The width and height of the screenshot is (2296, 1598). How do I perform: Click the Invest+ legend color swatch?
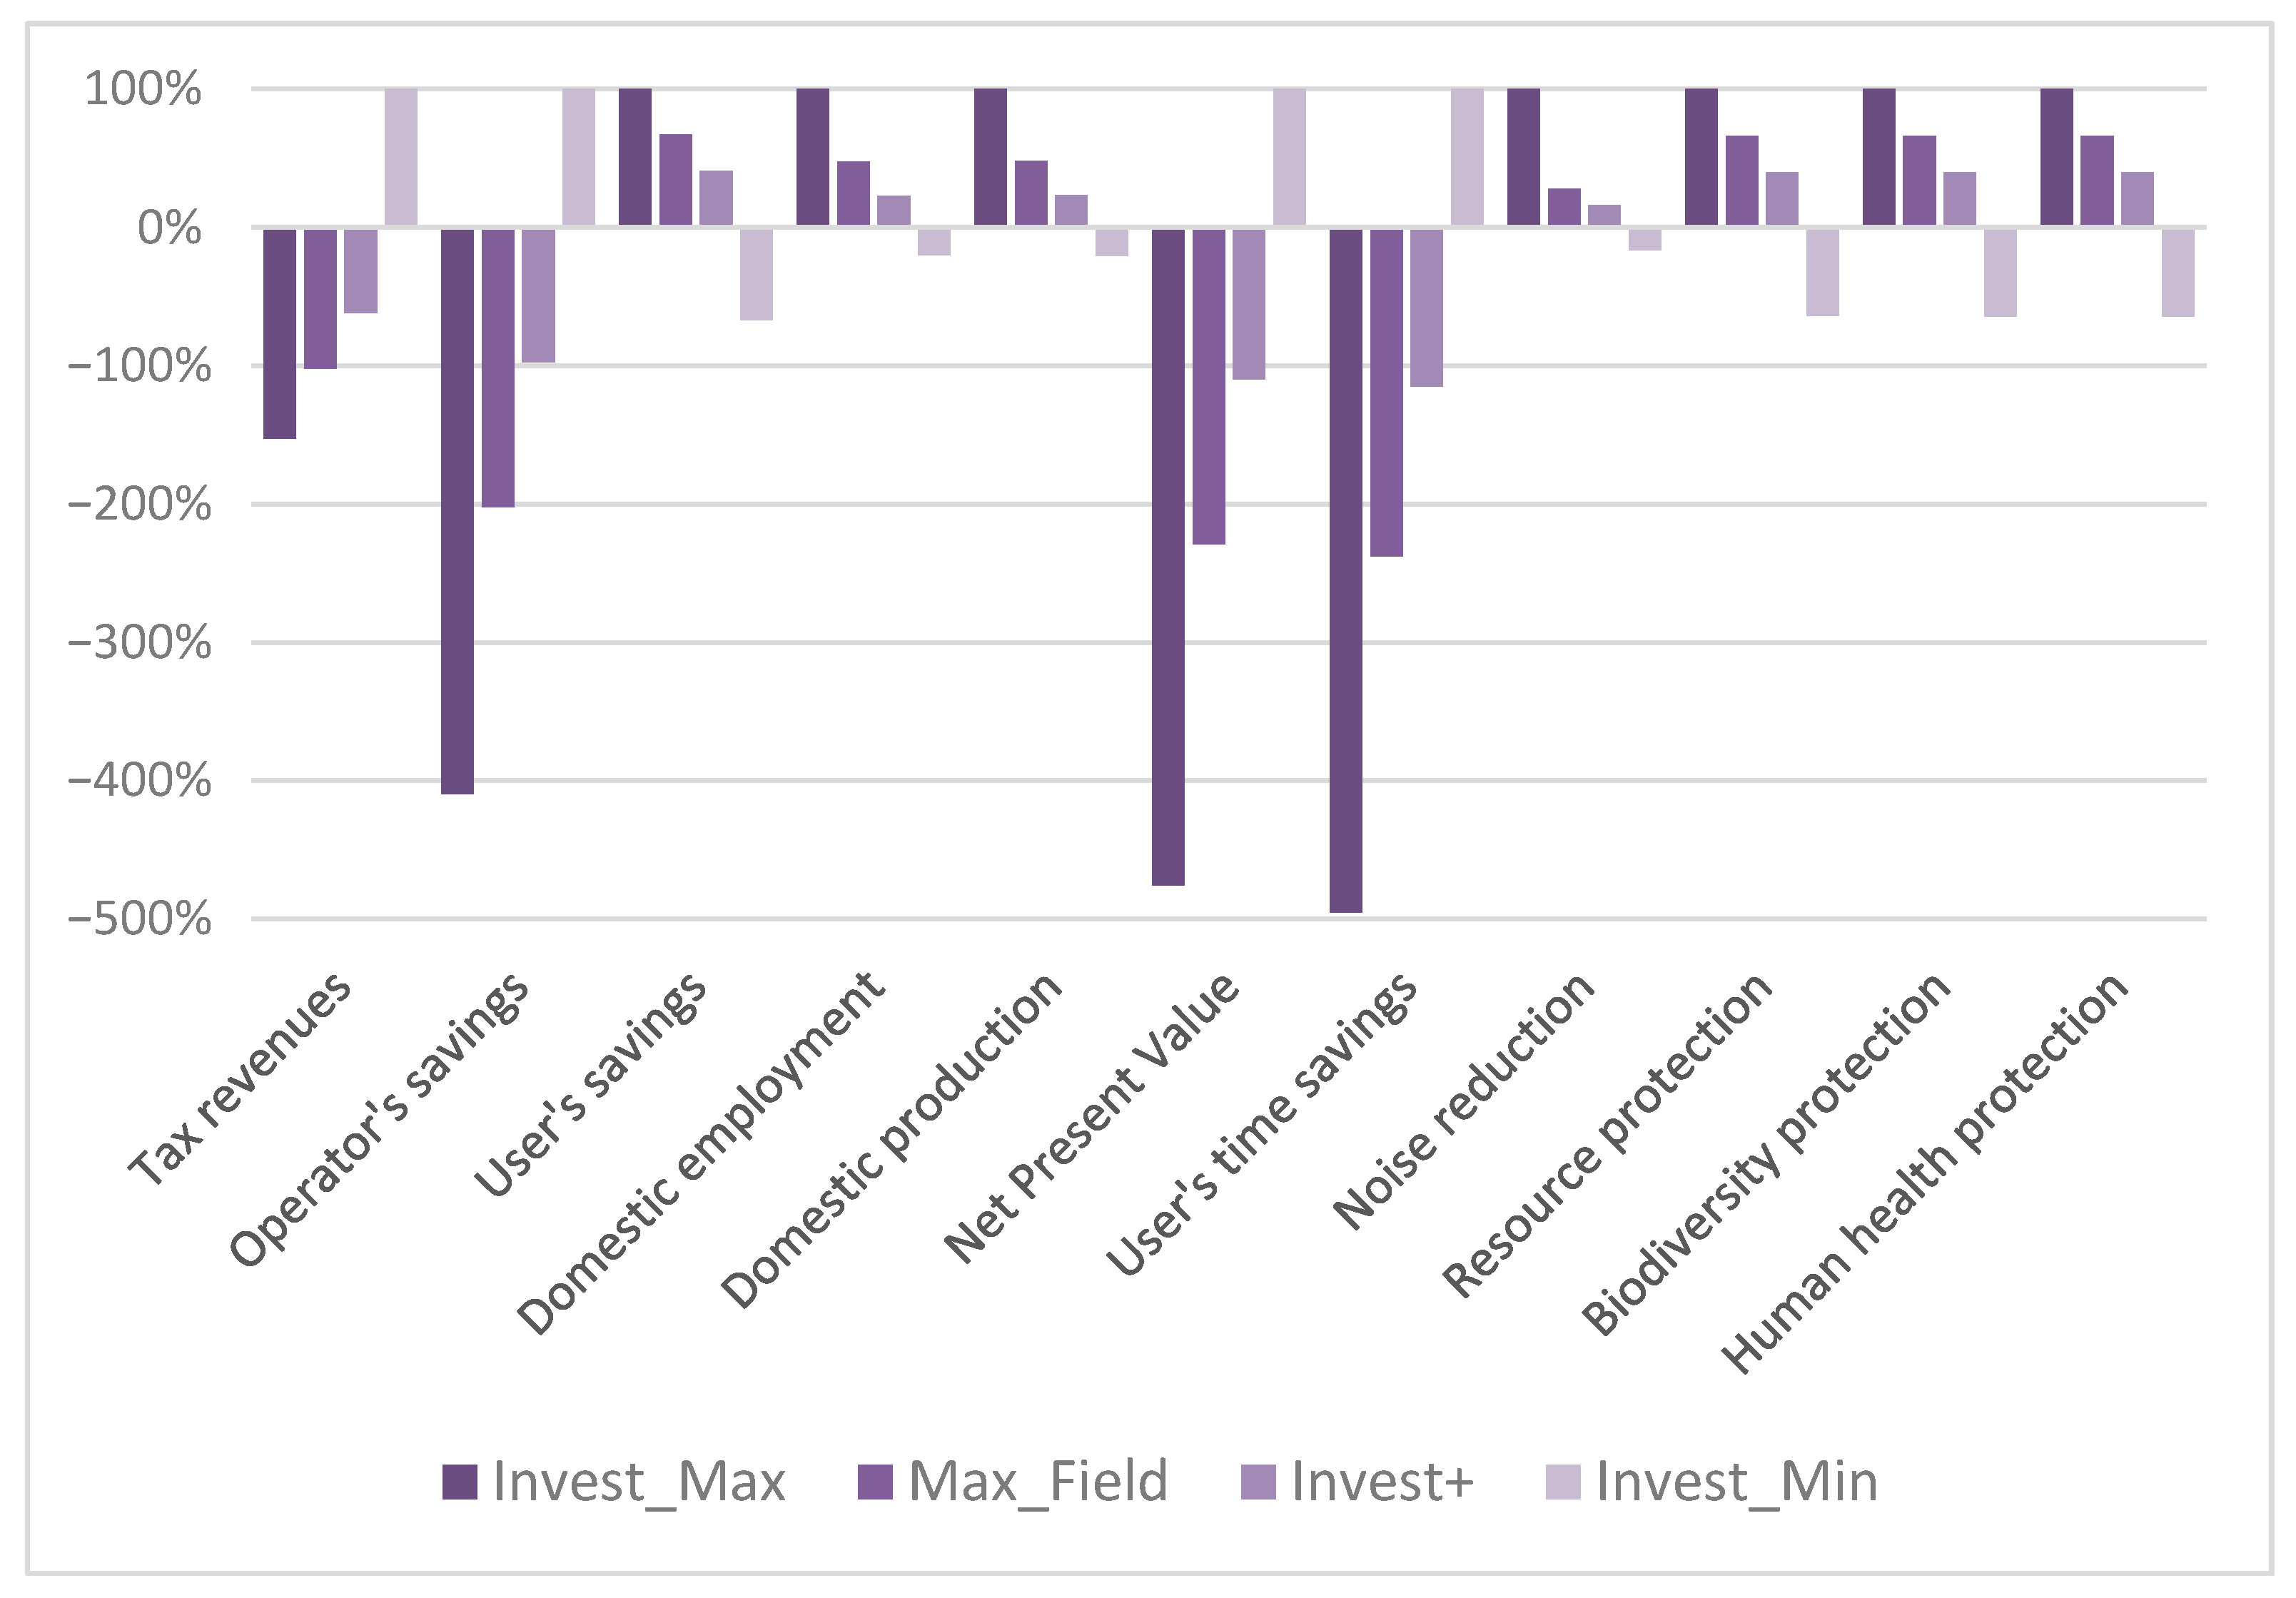(1258, 1482)
